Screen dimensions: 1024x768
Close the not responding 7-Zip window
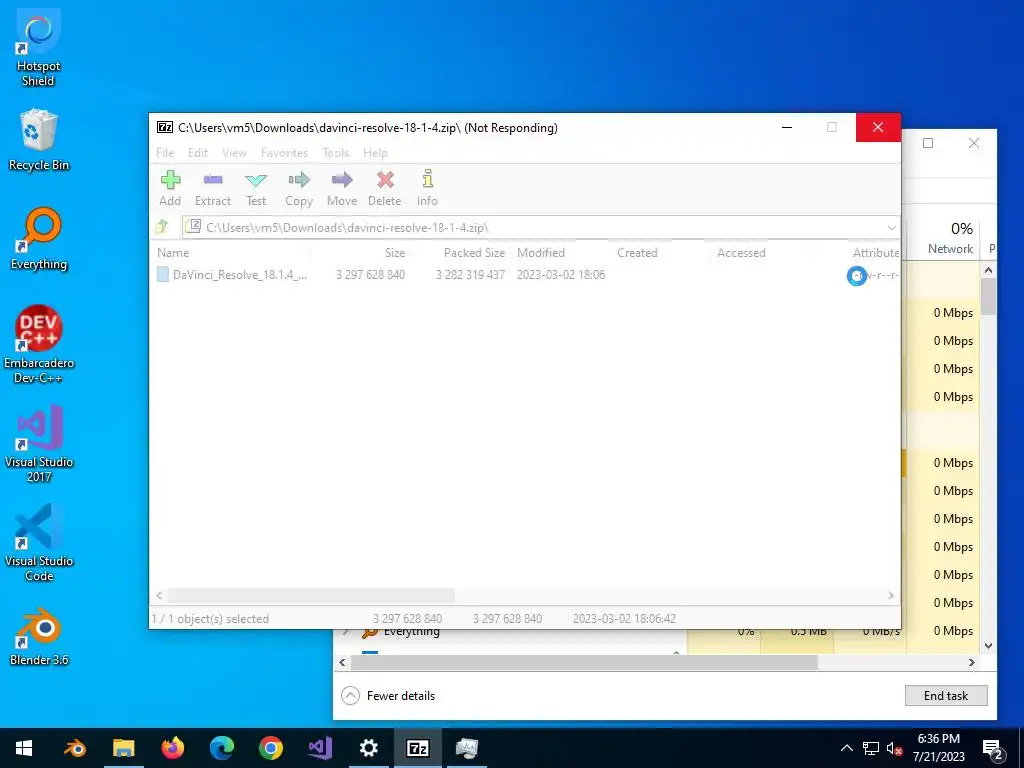[878, 127]
